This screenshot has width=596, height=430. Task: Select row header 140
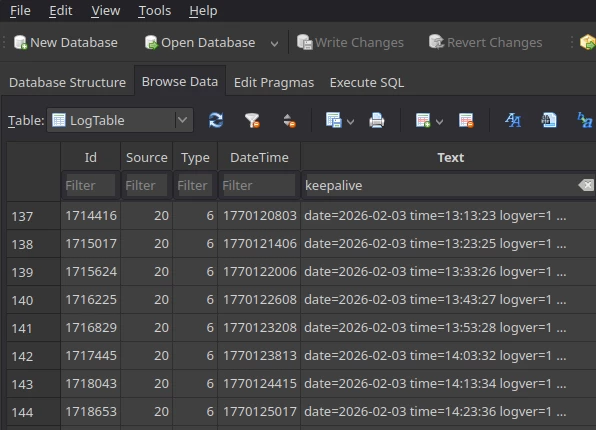tap(33, 300)
